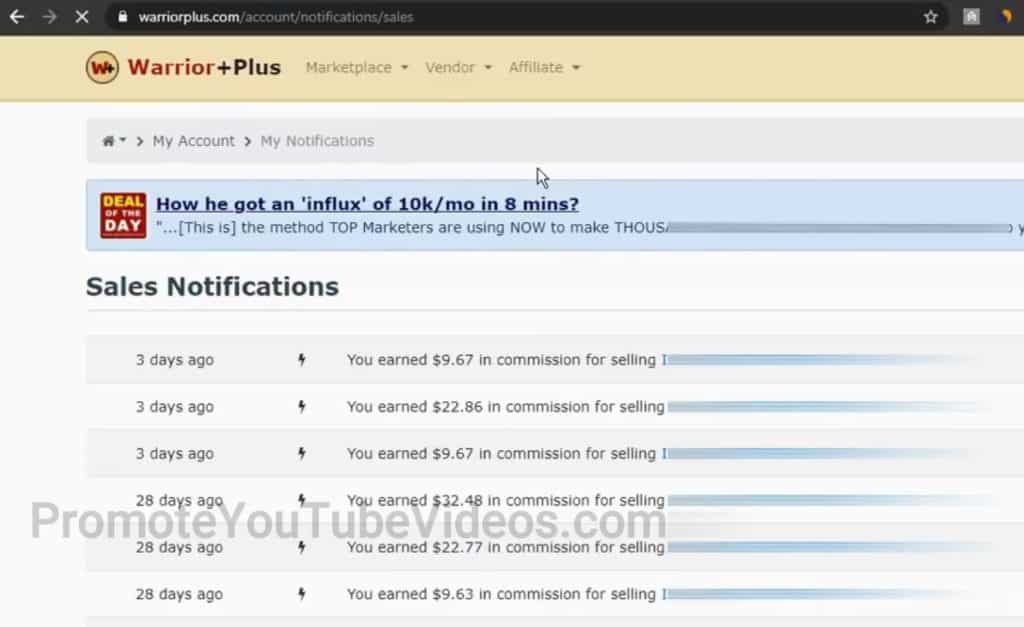Viewport: 1024px width, 627px height.
Task: Click lightning icon in the $22.77 row
Action: coord(301,547)
